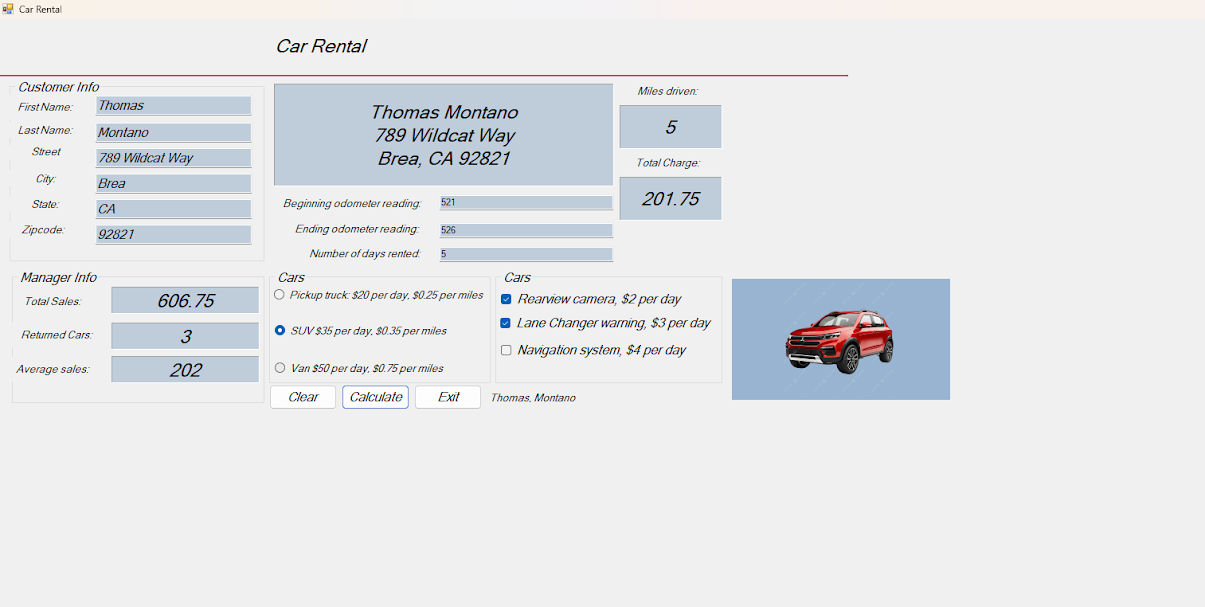The height and width of the screenshot is (607, 1205).
Task: Choose the Van $50 per day option
Action: (x=280, y=368)
